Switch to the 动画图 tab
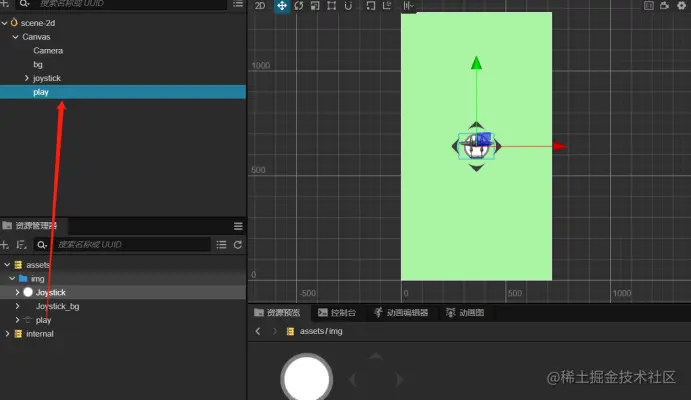Viewport: 691px width, 400px height. pos(466,313)
